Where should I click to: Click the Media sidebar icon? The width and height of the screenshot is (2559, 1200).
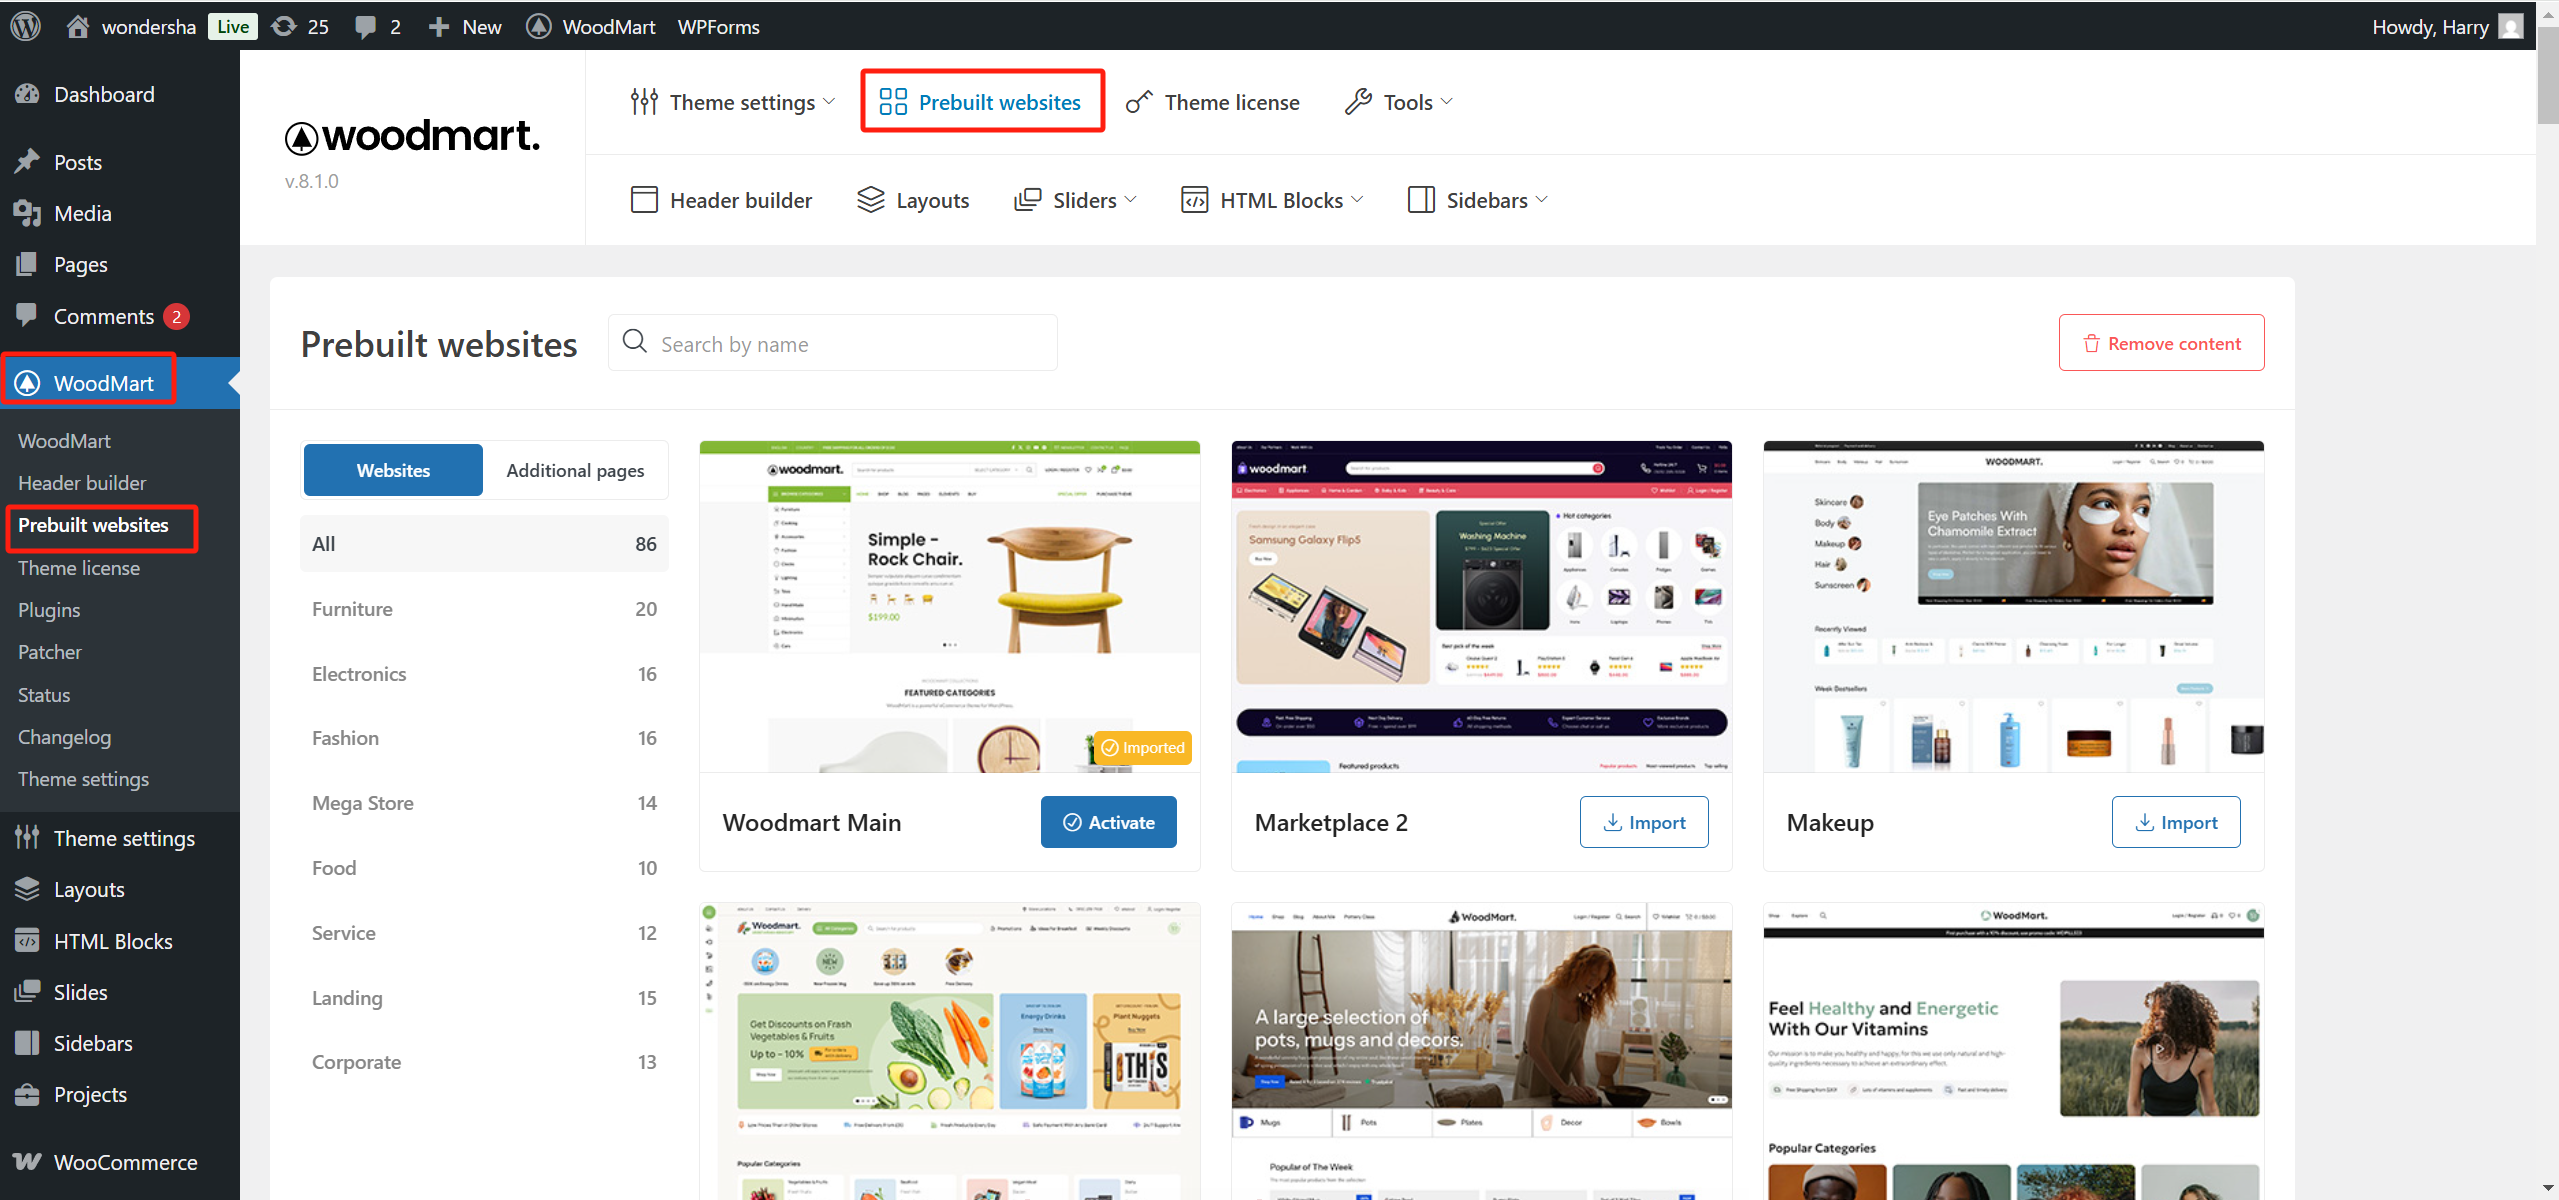28,212
